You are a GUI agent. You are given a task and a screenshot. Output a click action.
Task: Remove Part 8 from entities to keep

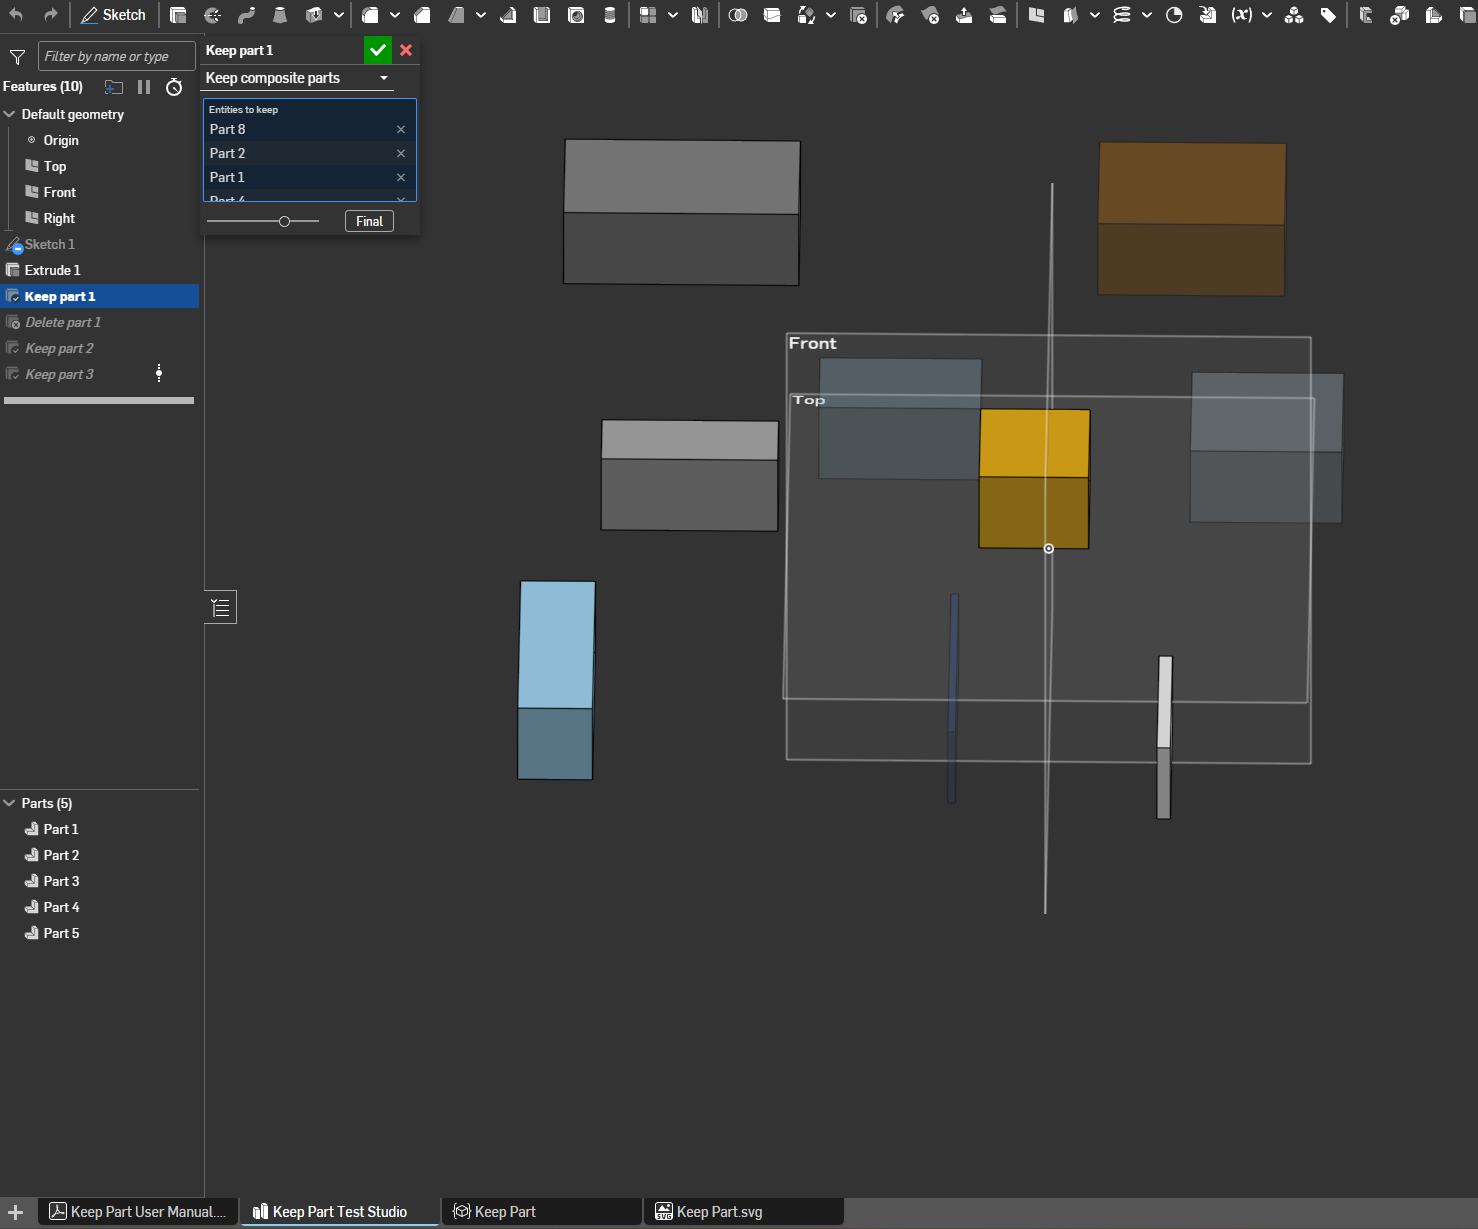pos(401,129)
